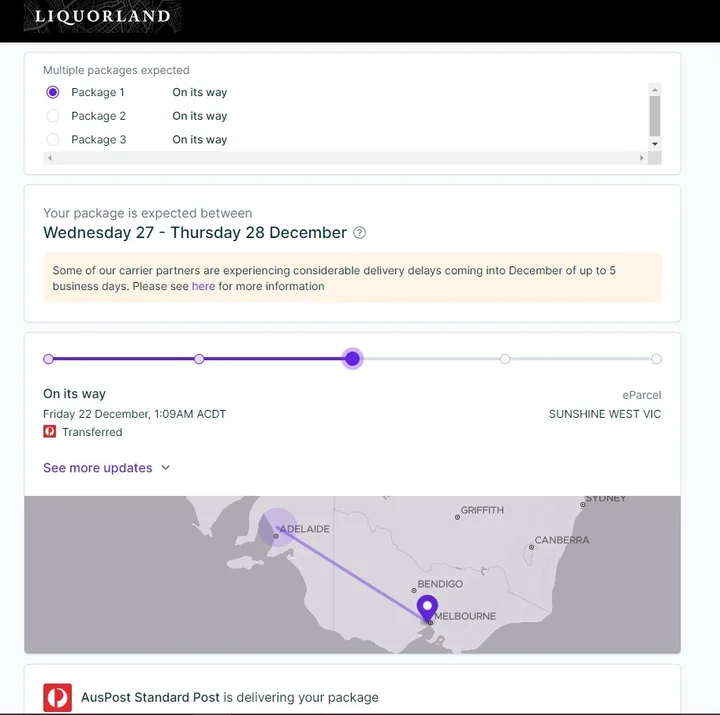Viewport: 720px width, 715px height.
Task: Open the 'here' delay information link
Action: (x=203, y=286)
